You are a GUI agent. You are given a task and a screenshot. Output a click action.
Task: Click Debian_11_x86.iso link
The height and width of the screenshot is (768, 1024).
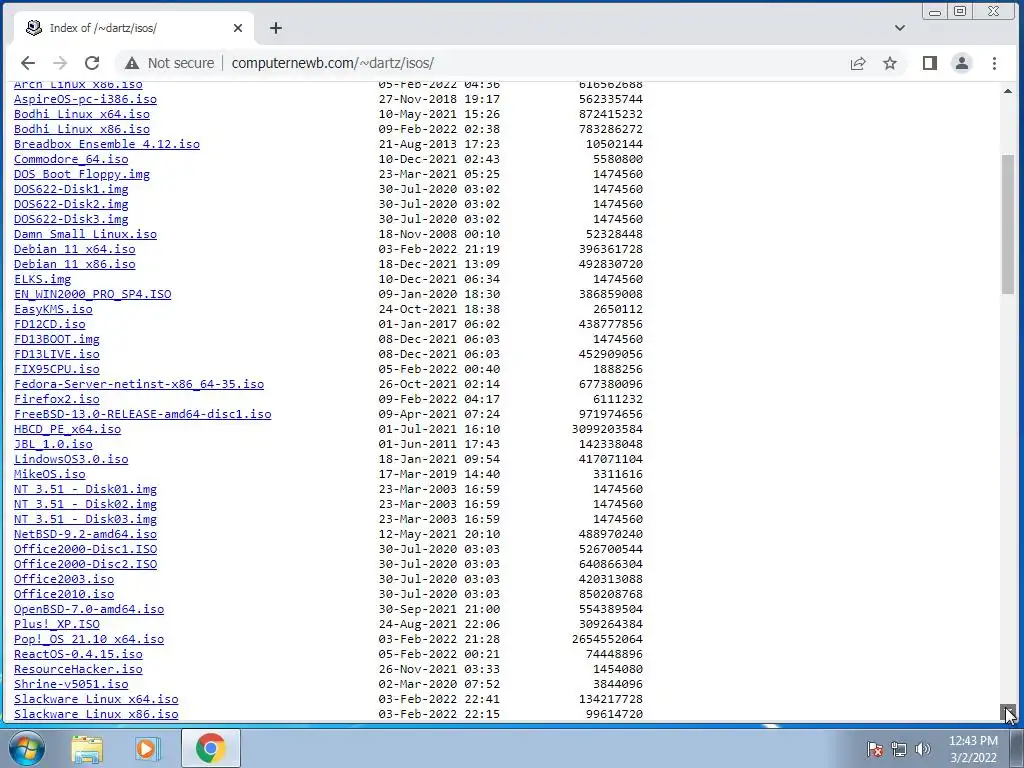[x=74, y=264]
